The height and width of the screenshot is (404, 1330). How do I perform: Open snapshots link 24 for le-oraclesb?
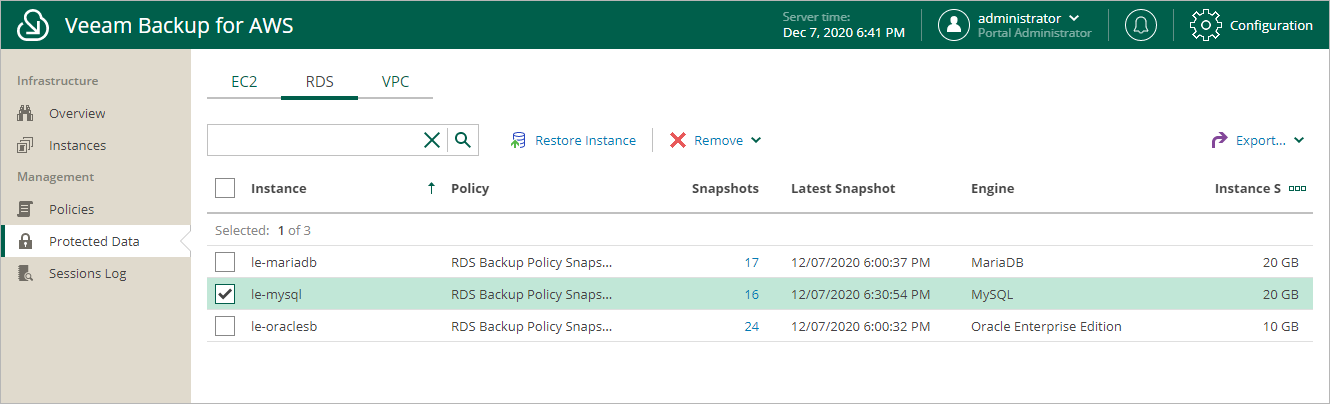click(x=751, y=327)
